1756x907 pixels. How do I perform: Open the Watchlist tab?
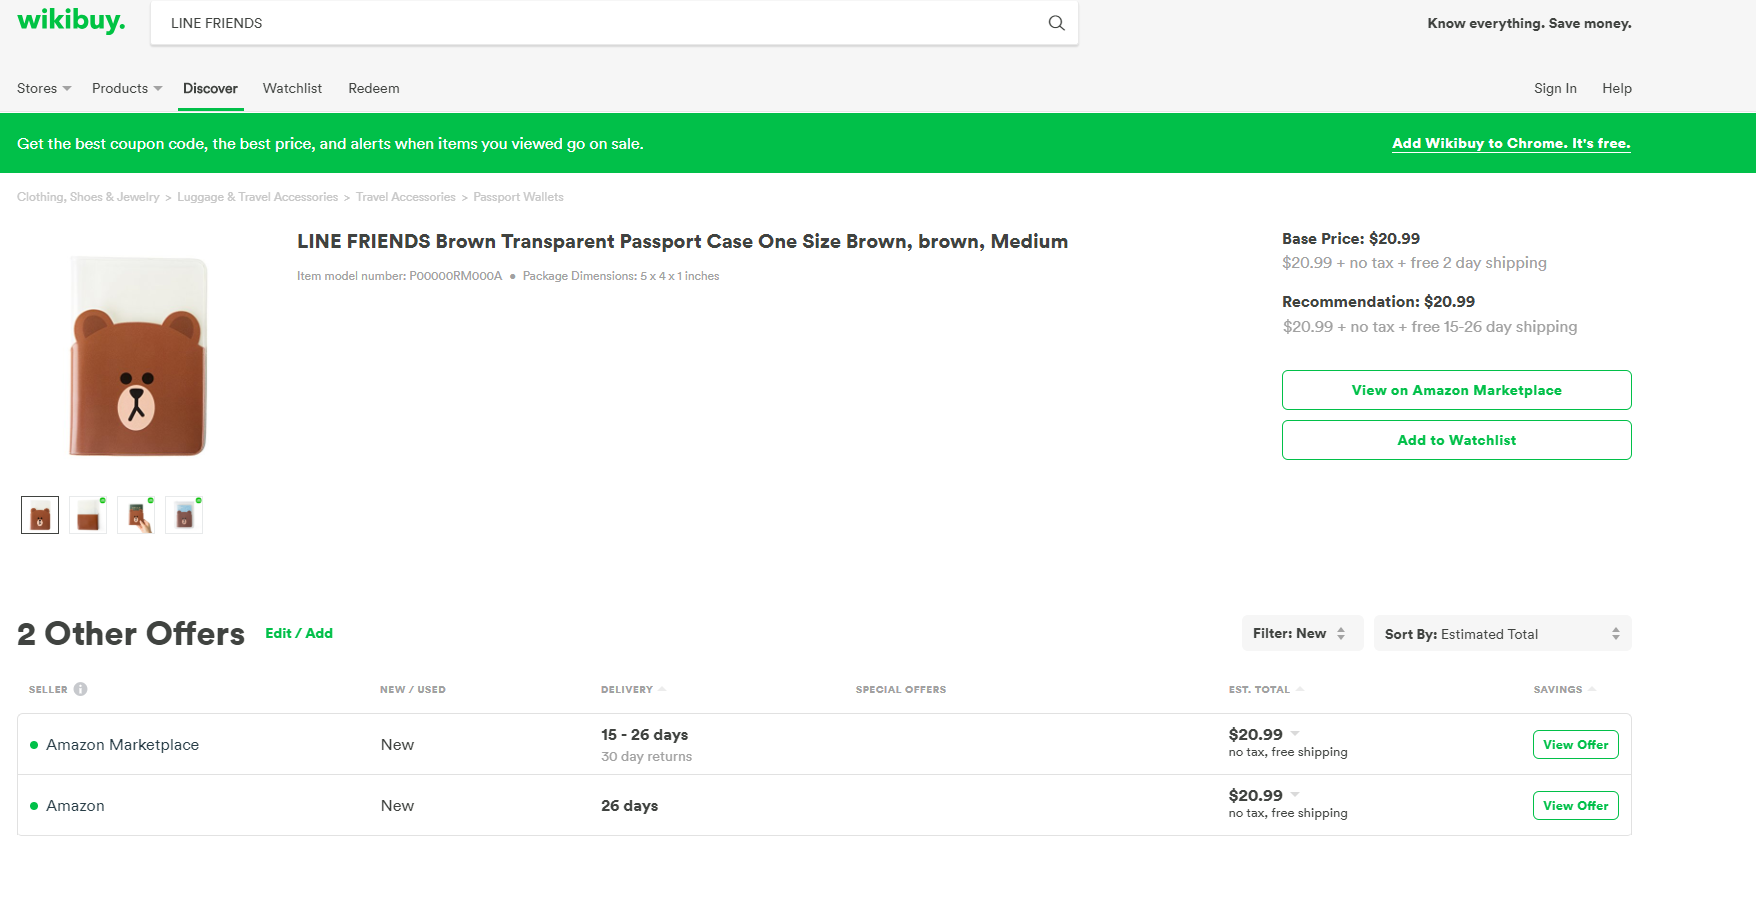(292, 88)
